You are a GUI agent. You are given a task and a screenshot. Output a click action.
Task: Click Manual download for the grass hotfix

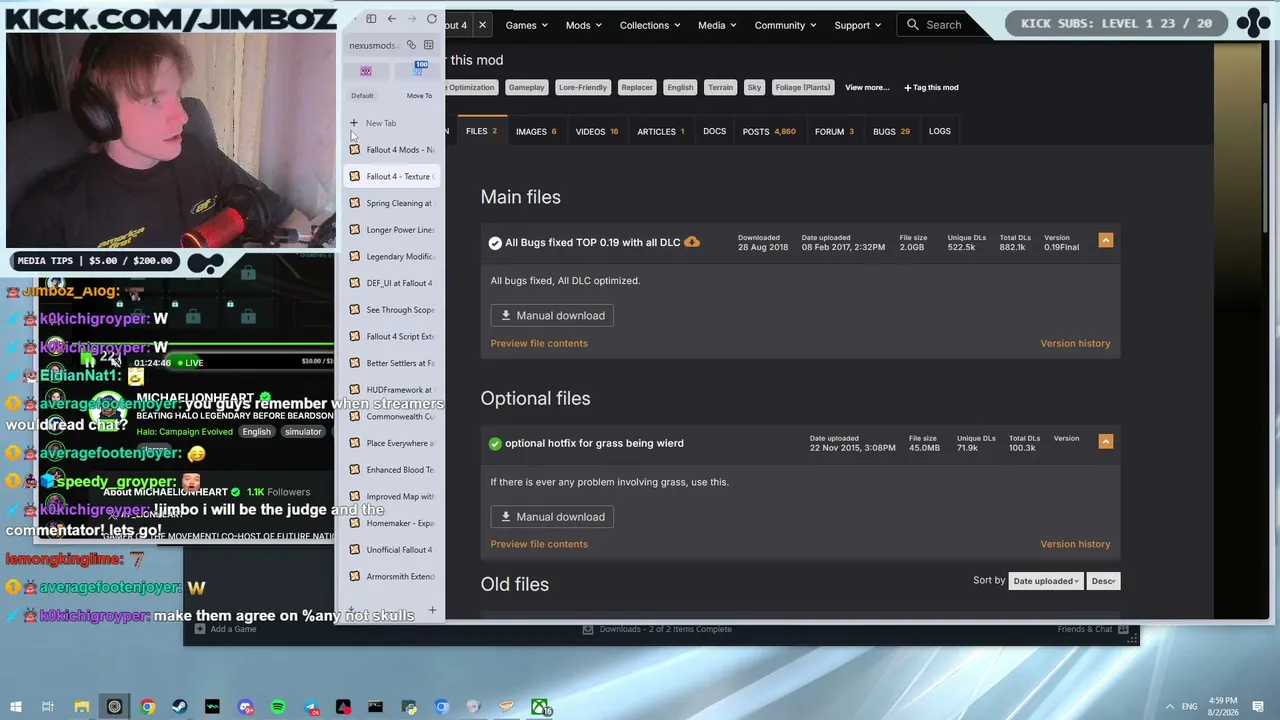coord(552,517)
